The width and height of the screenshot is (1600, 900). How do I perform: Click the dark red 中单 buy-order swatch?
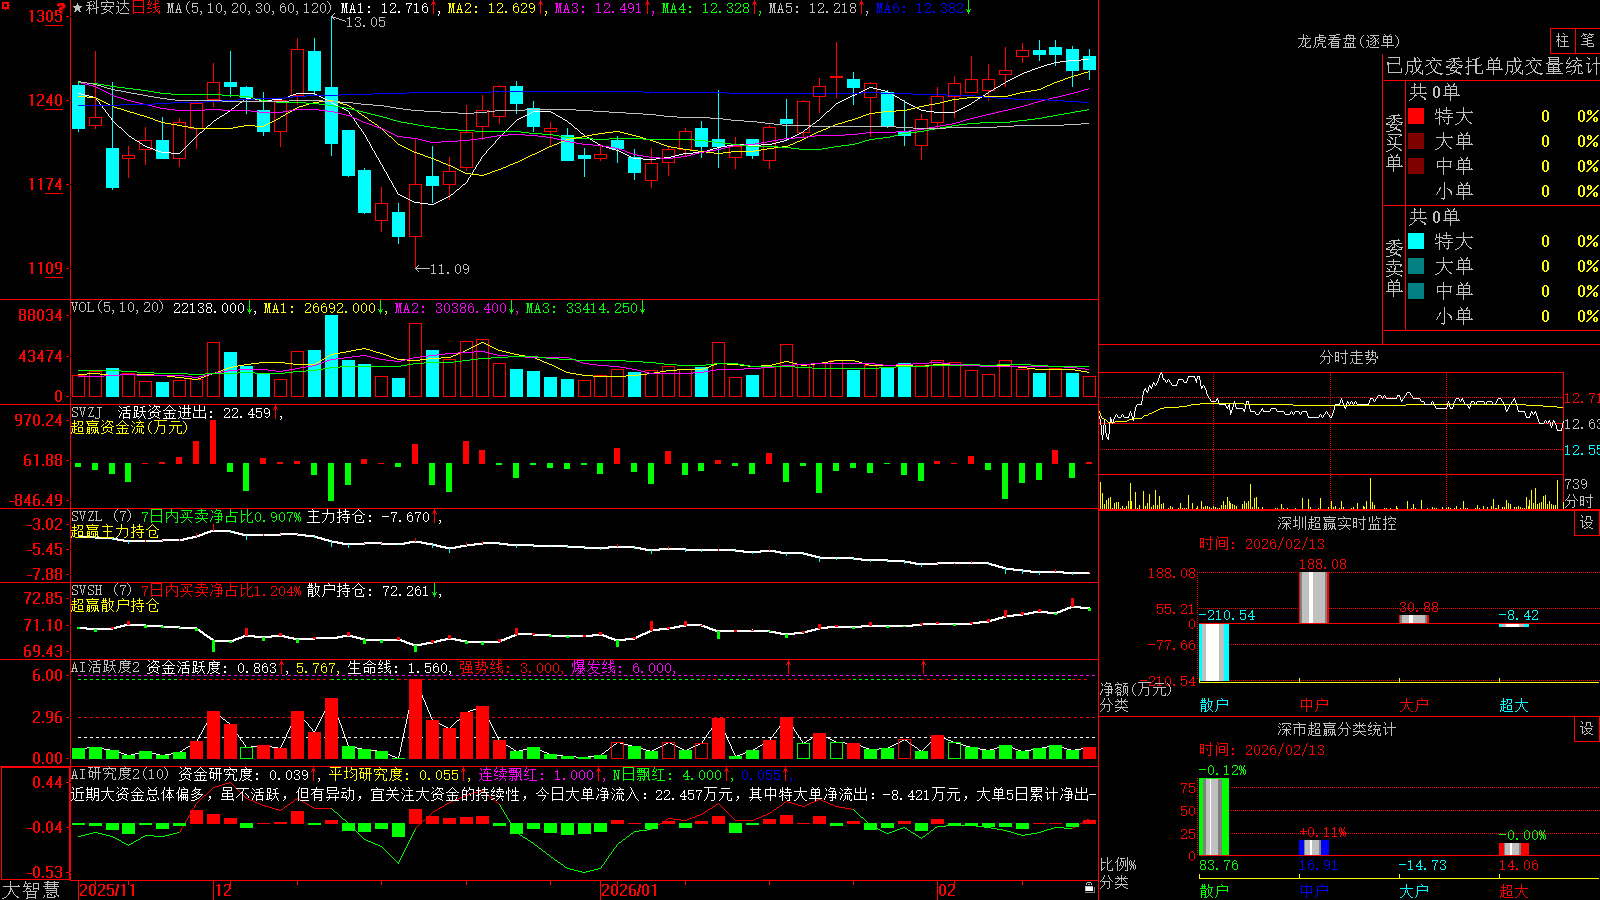point(1416,166)
